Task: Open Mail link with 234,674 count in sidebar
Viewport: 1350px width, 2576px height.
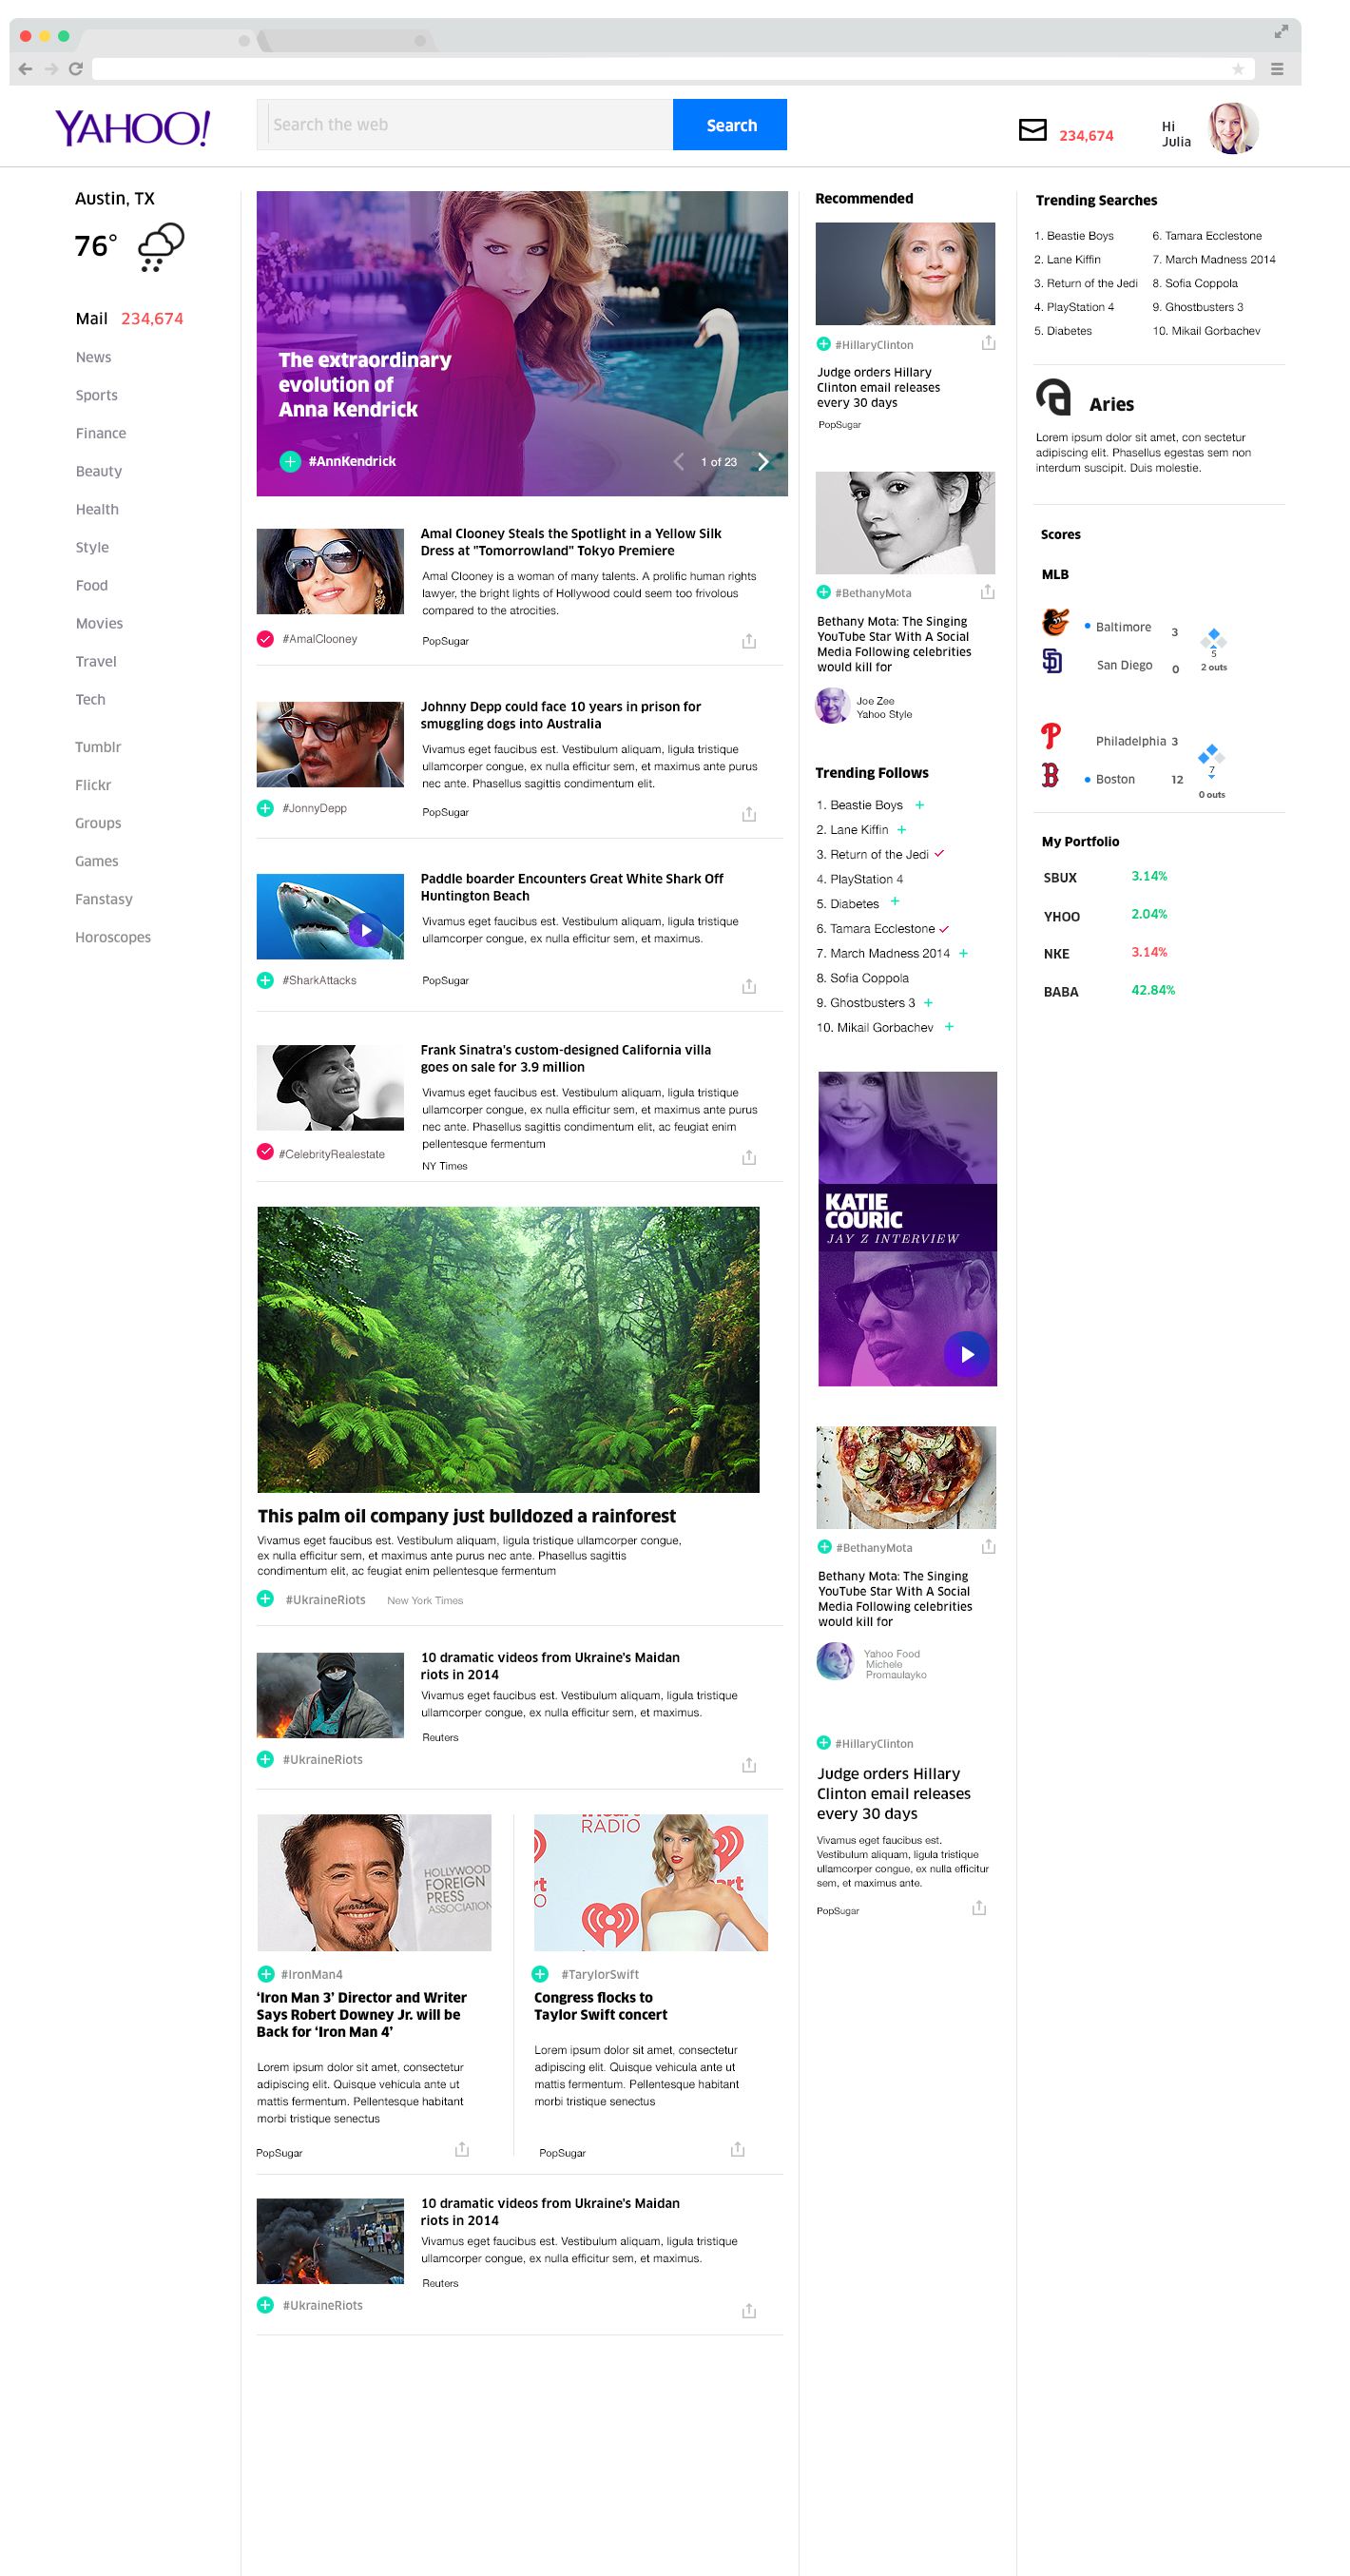Action: [130, 318]
